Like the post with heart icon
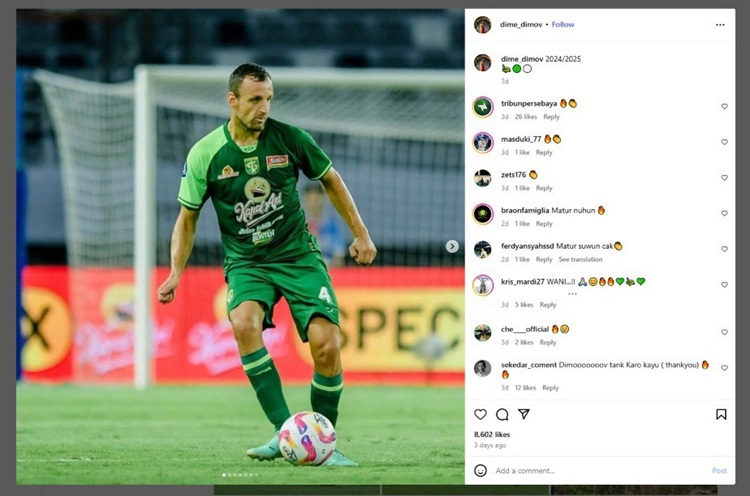 click(x=481, y=414)
